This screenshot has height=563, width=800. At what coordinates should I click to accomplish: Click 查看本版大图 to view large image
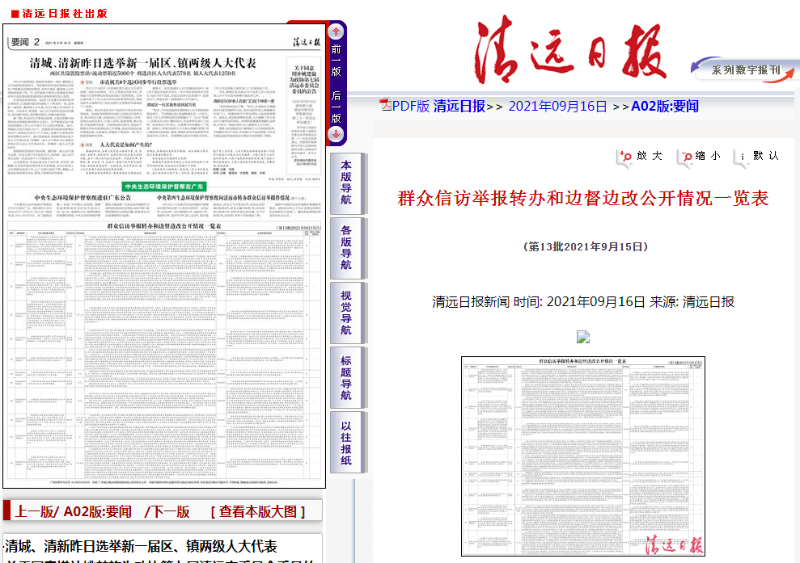pos(258,511)
